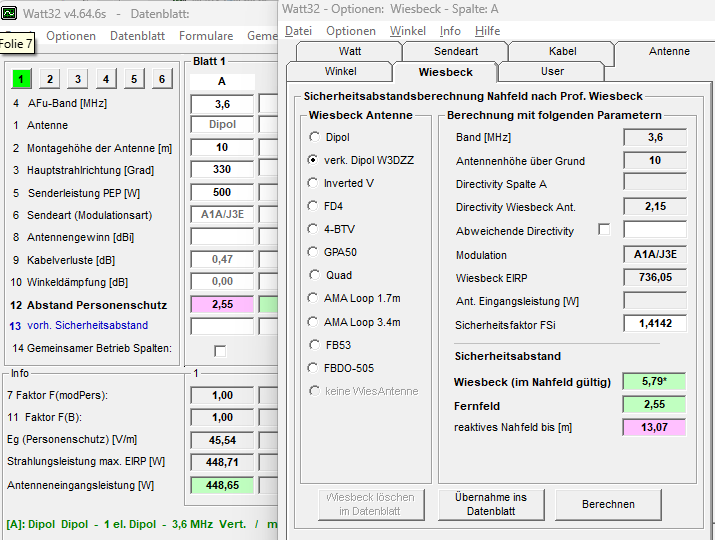
Task: Click AFu-Band field showing 3,6
Action: (x=222, y=104)
